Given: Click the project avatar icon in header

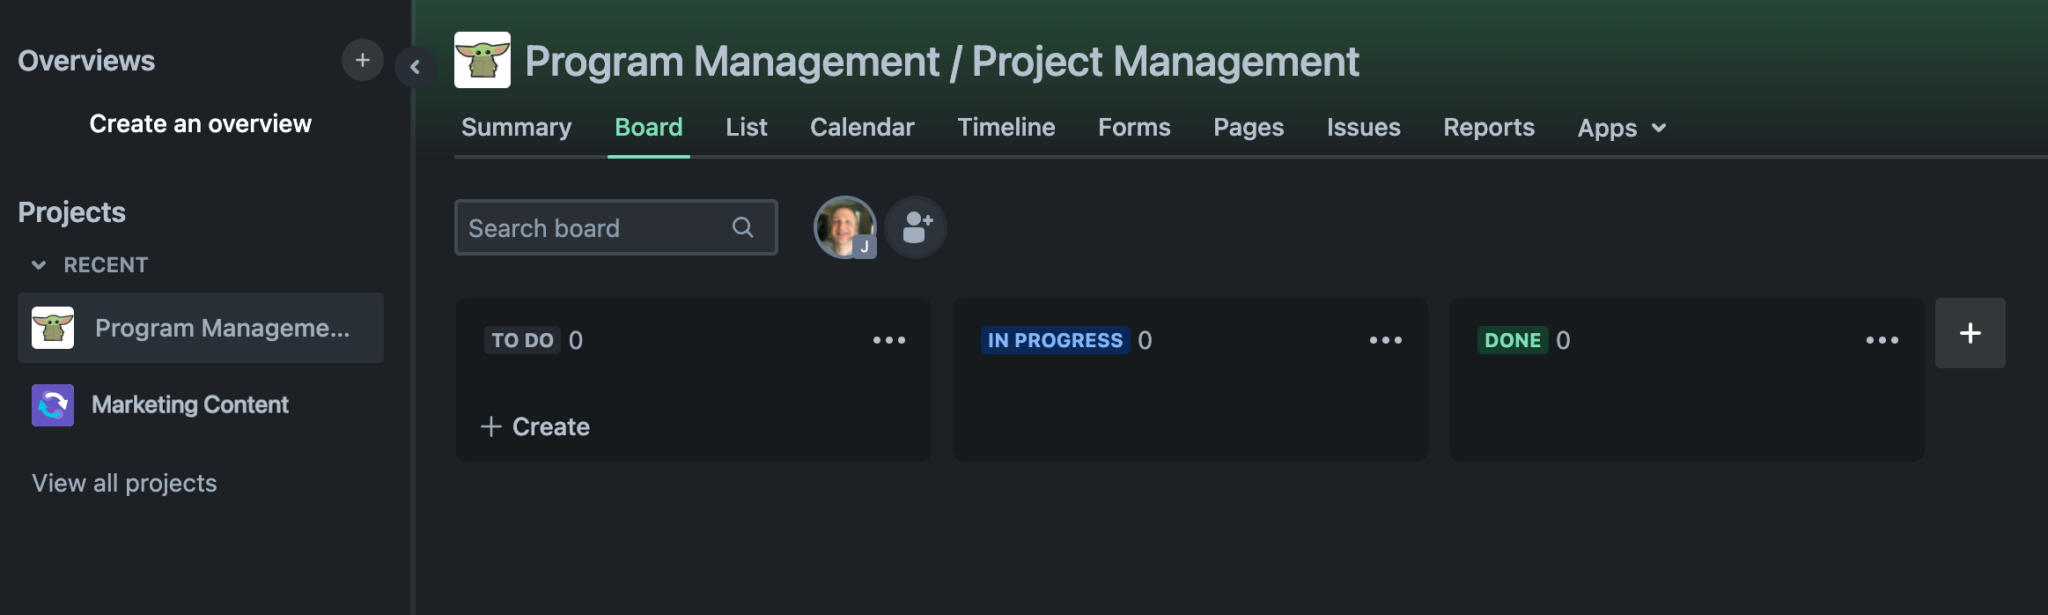Looking at the screenshot, I should coord(482,61).
